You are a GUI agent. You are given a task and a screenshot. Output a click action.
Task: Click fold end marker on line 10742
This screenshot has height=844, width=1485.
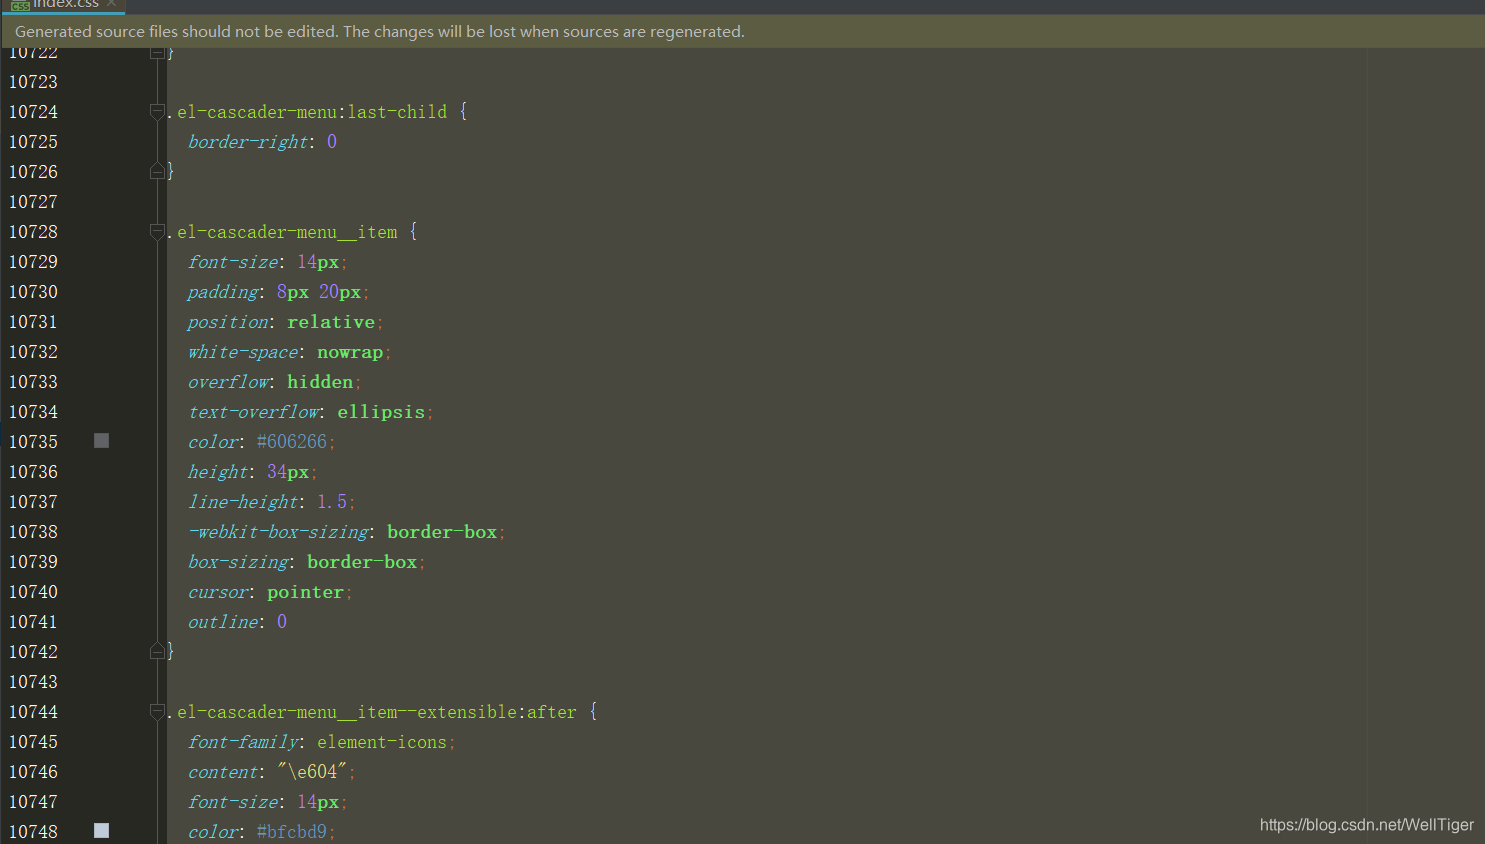(x=157, y=652)
